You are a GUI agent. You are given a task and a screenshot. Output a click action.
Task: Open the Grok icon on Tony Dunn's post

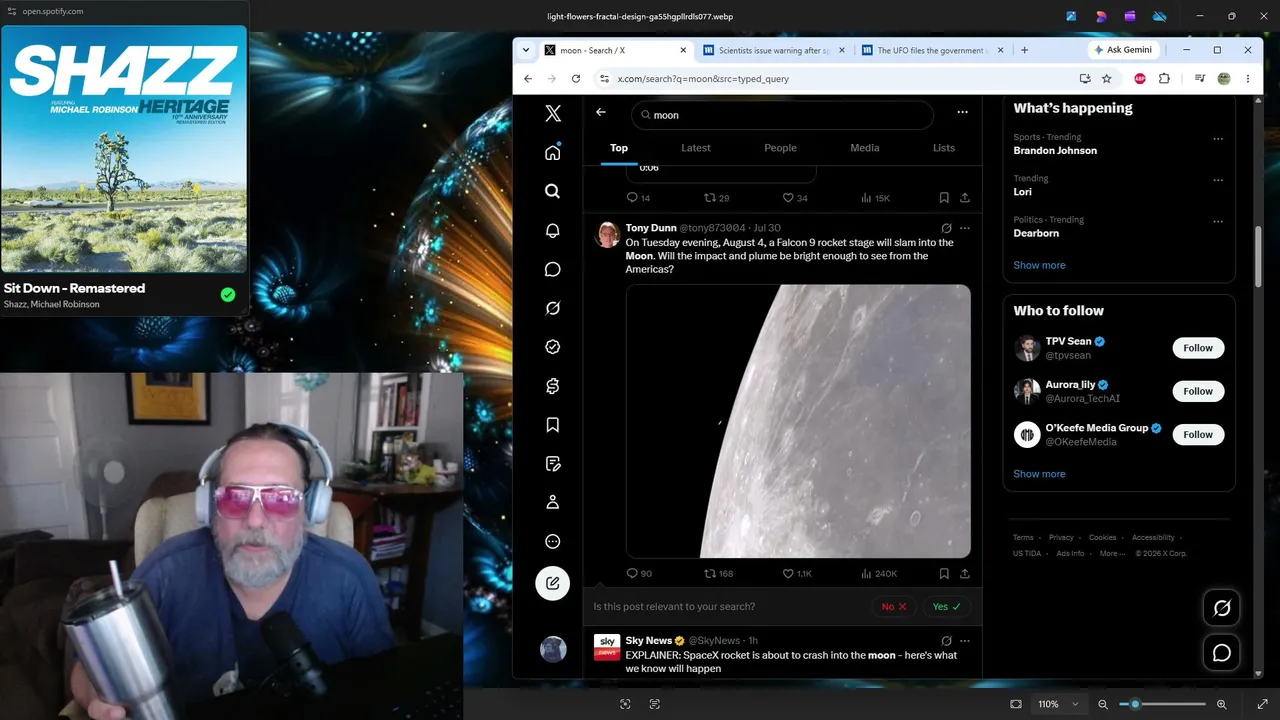[946, 228]
